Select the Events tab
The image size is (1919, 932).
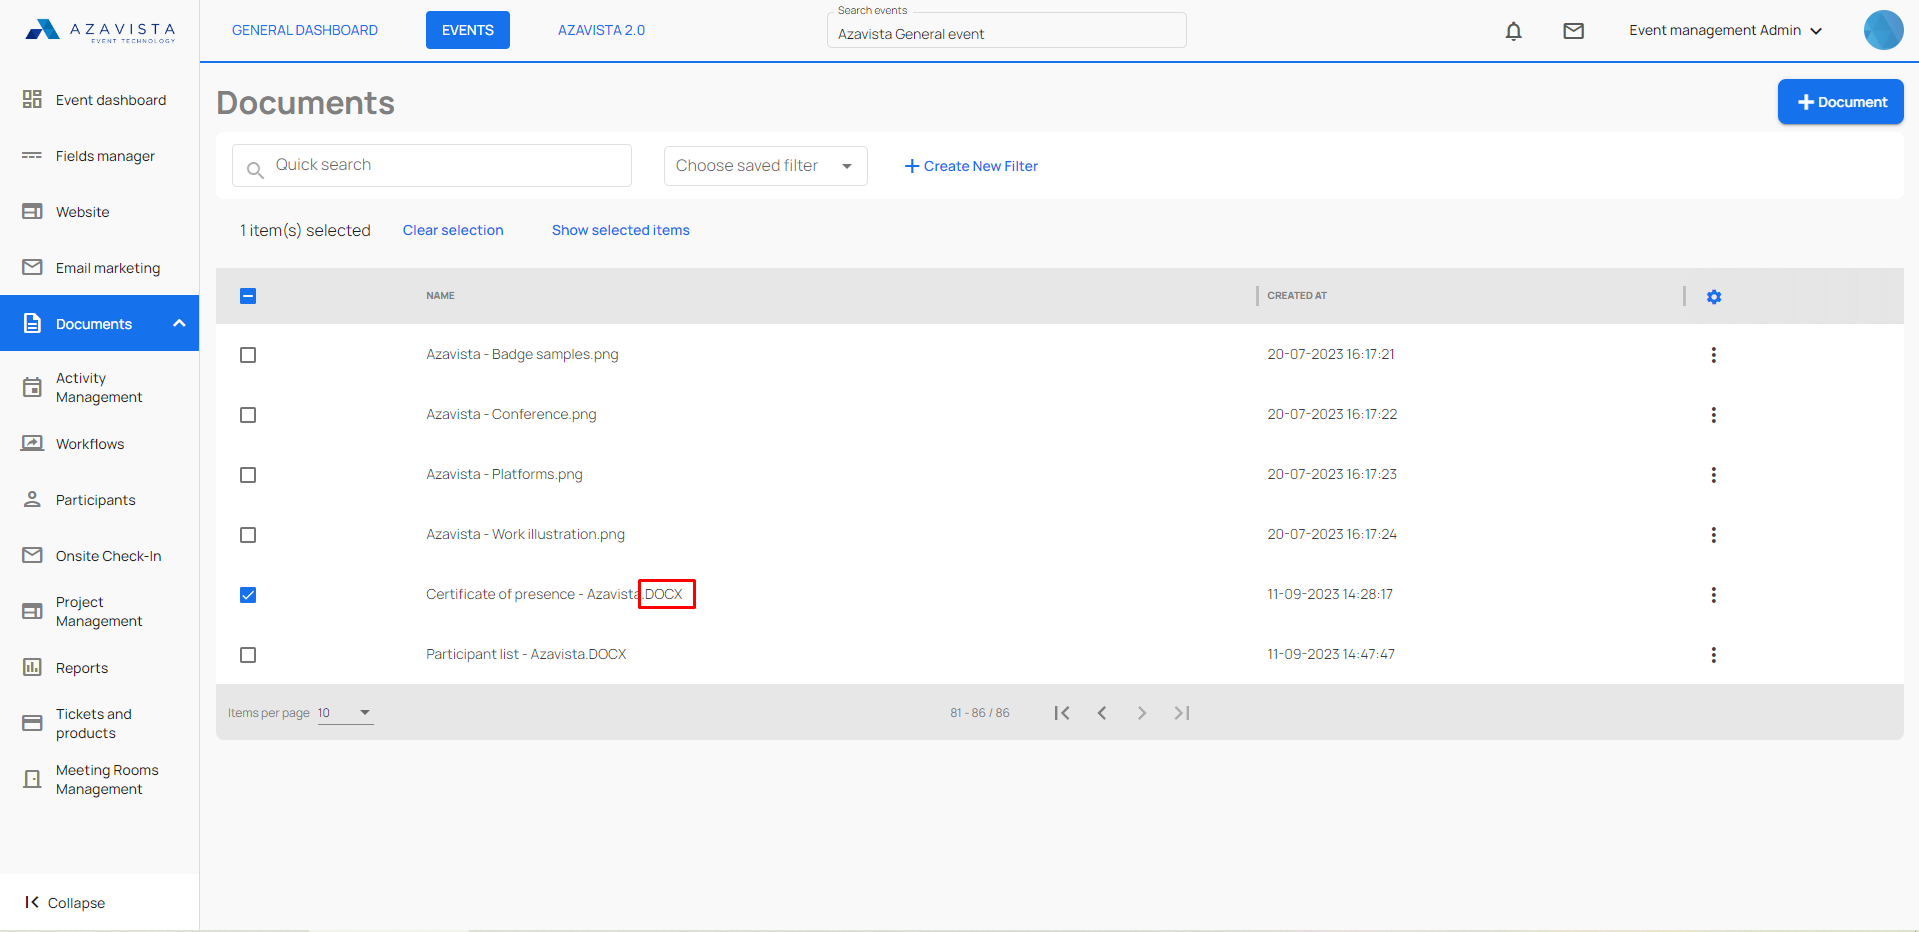coord(468,30)
